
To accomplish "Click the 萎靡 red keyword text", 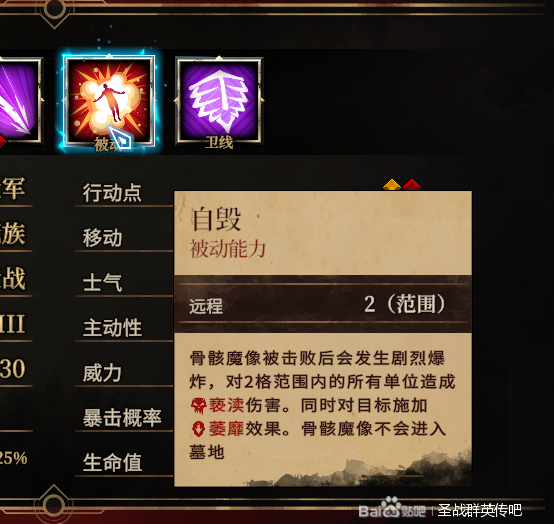I will (x=226, y=429).
